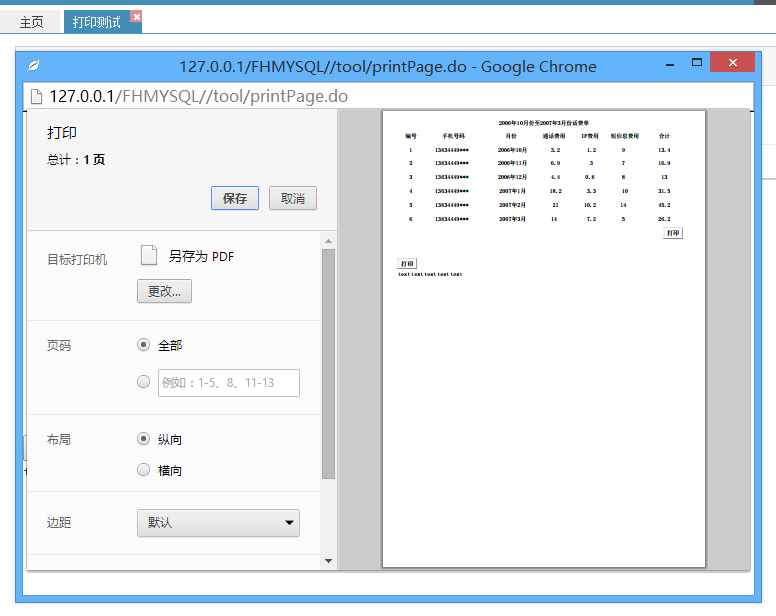The image size is (776, 616).
Task: Open the 边距 margins dropdown
Action: pyautogui.click(x=218, y=523)
